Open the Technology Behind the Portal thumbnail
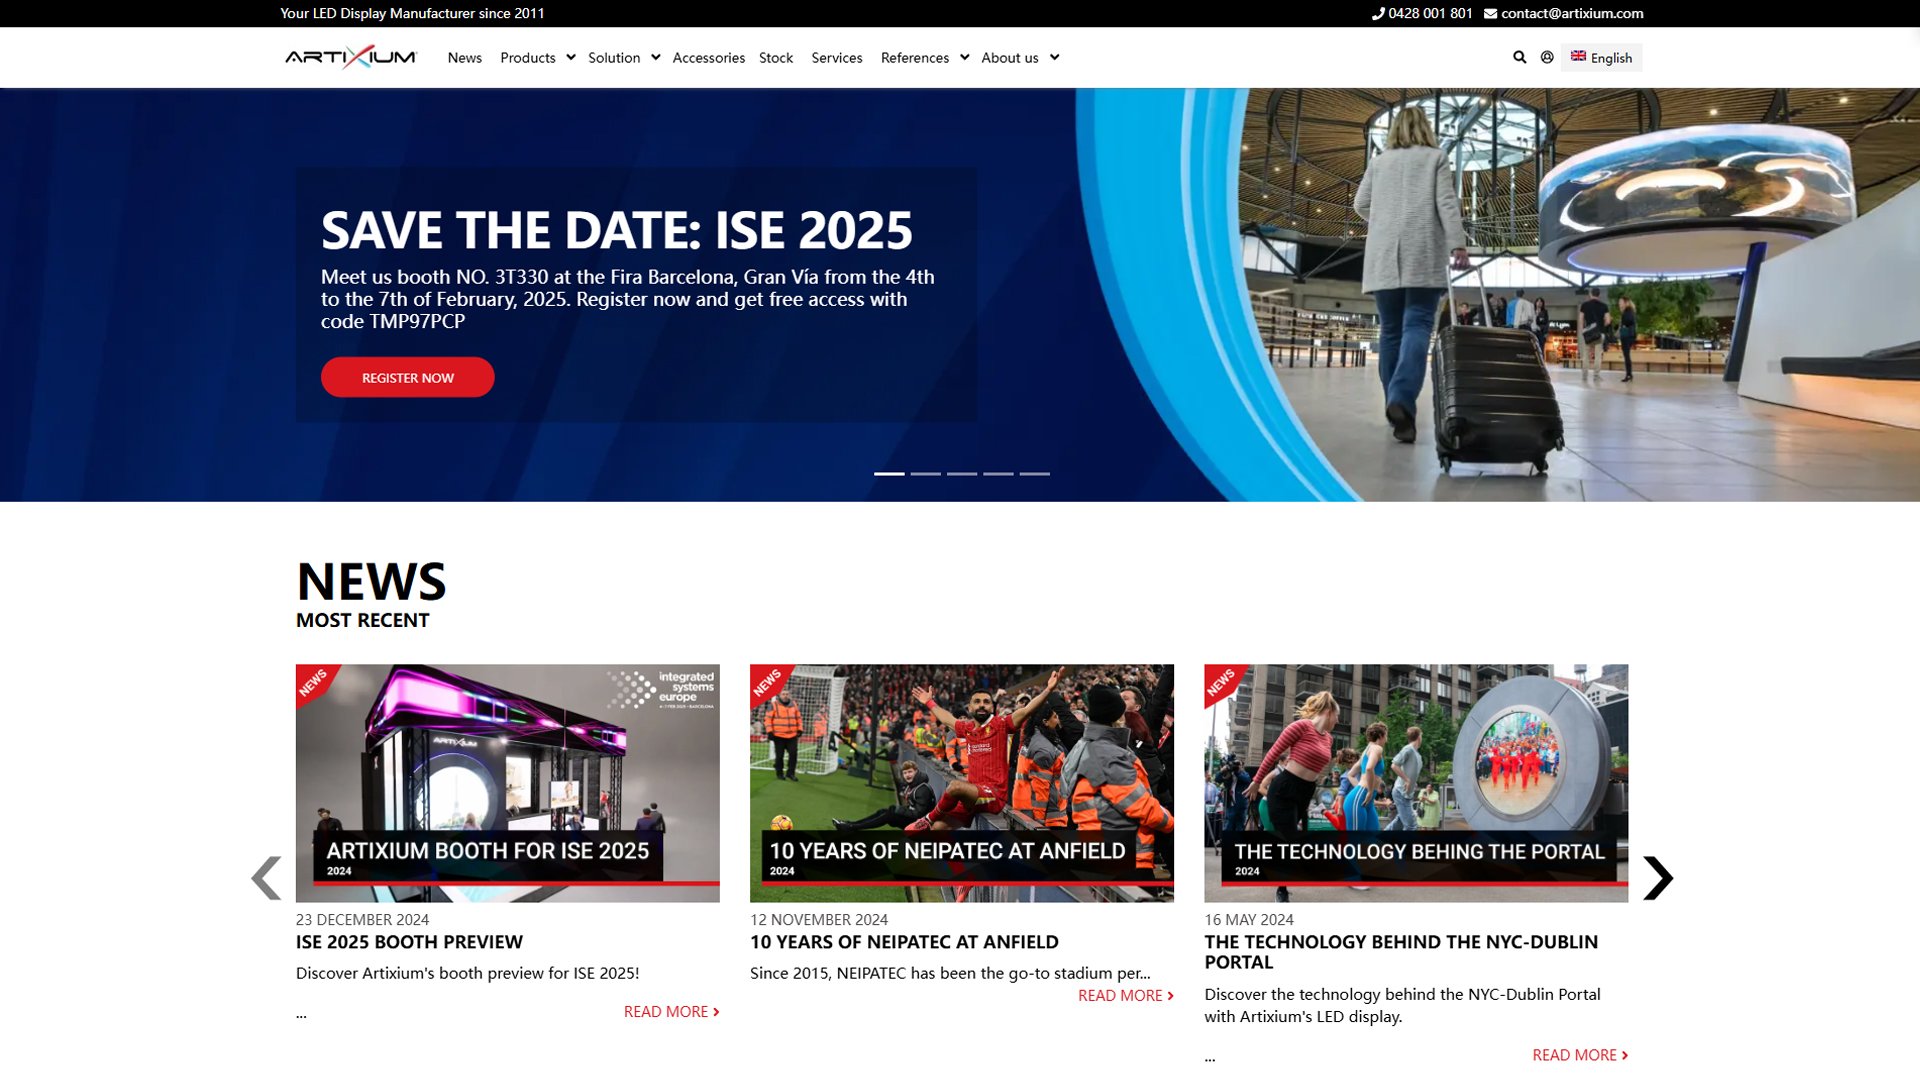 click(1416, 783)
